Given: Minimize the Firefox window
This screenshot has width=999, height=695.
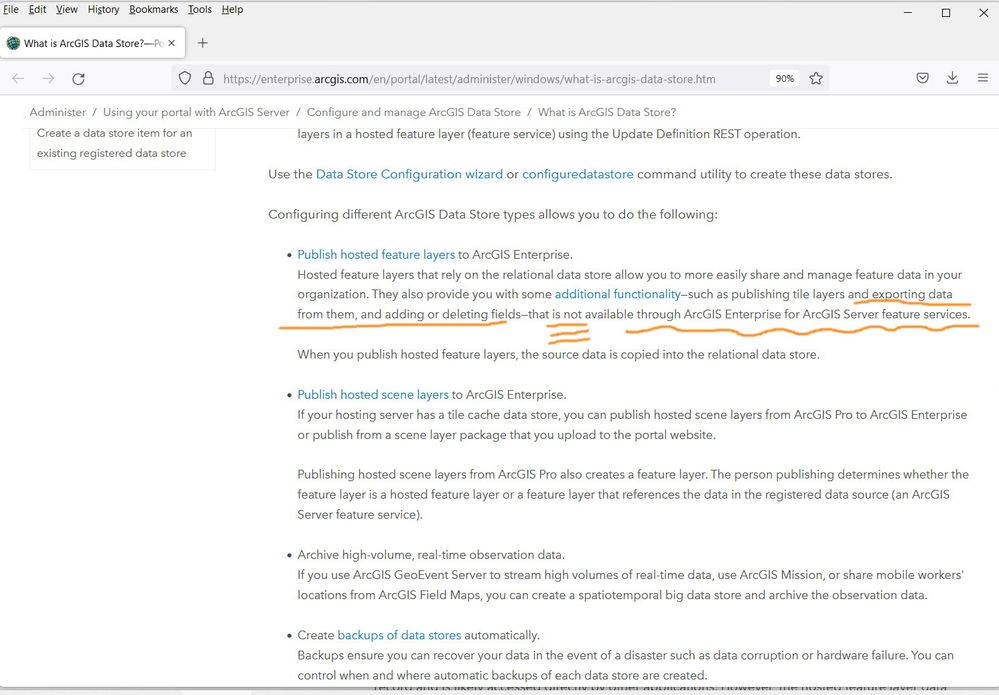Looking at the screenshot, I should pyautogui.click(x=908, y=13).
